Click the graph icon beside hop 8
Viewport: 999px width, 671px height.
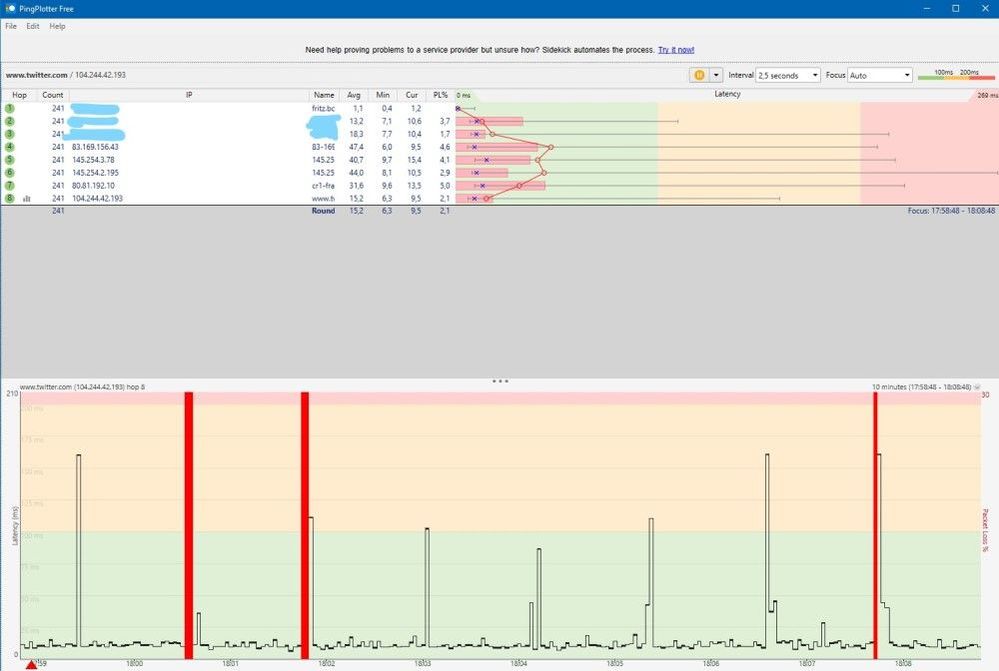26,199
